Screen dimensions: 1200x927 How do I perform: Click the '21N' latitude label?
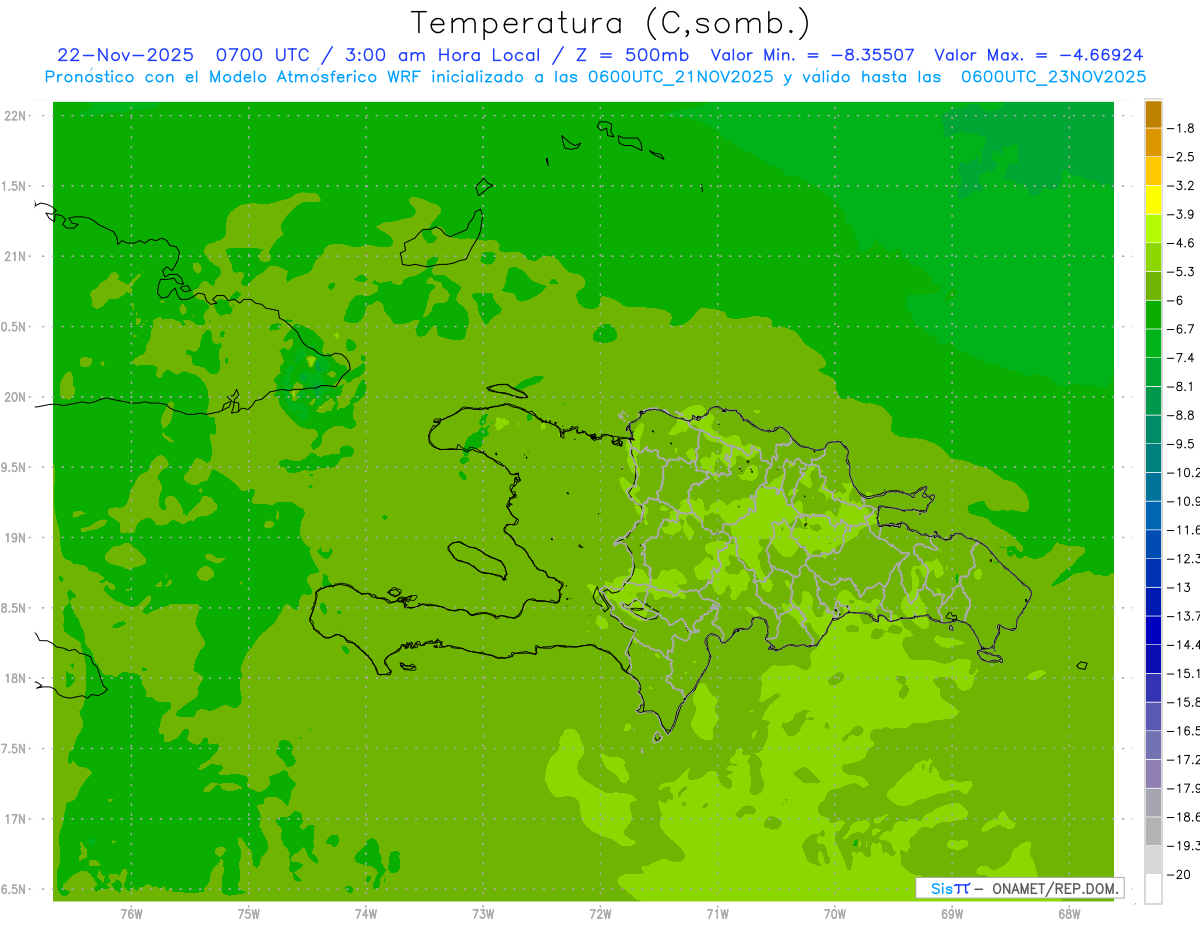(15, 257)
